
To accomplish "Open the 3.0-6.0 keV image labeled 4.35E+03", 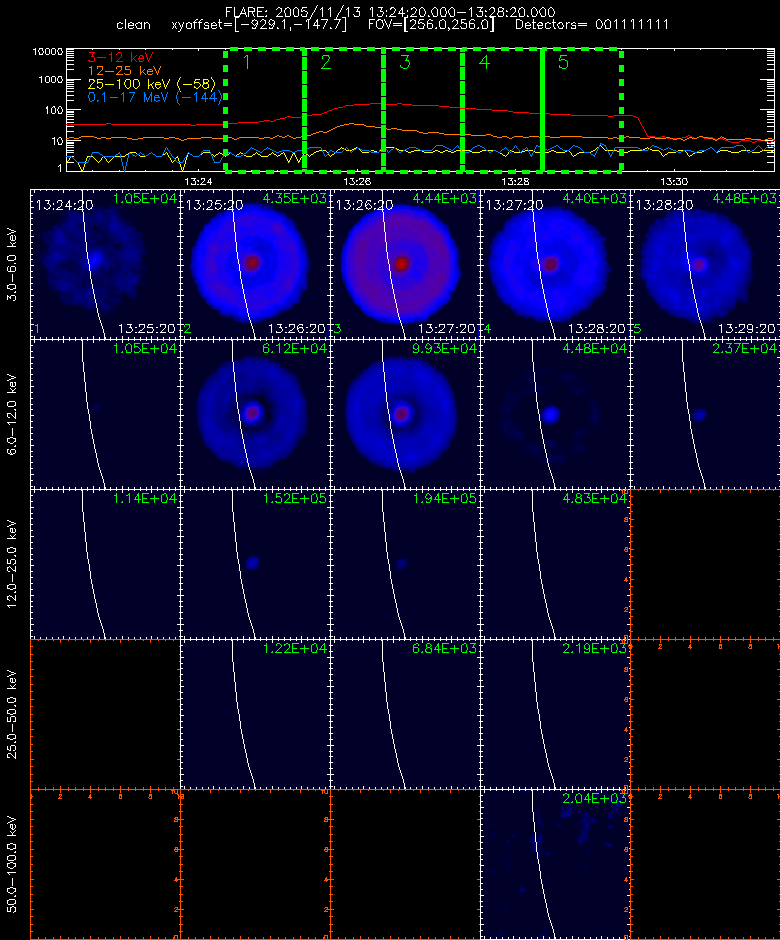I will click(255, 264).
